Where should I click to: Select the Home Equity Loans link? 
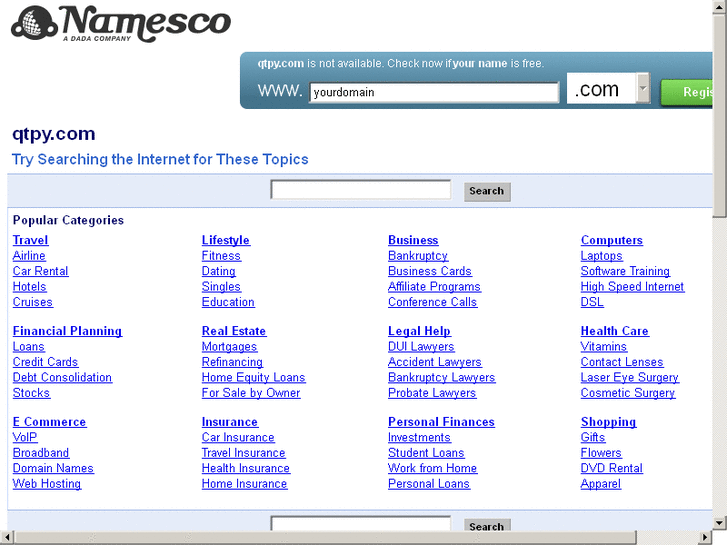254,378
